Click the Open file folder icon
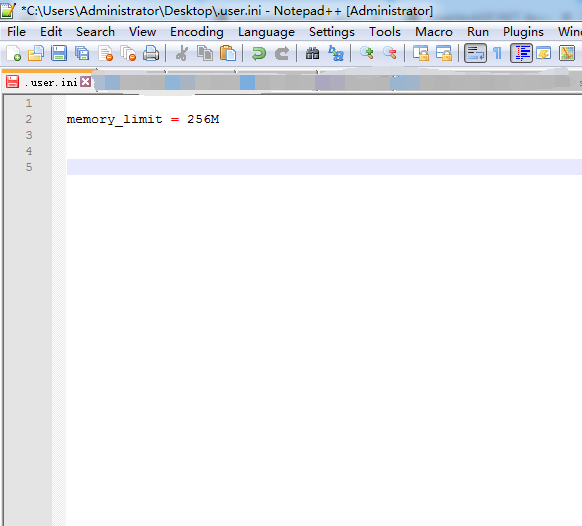Screen dimensions: 582x526 click(x=36, y=53)
